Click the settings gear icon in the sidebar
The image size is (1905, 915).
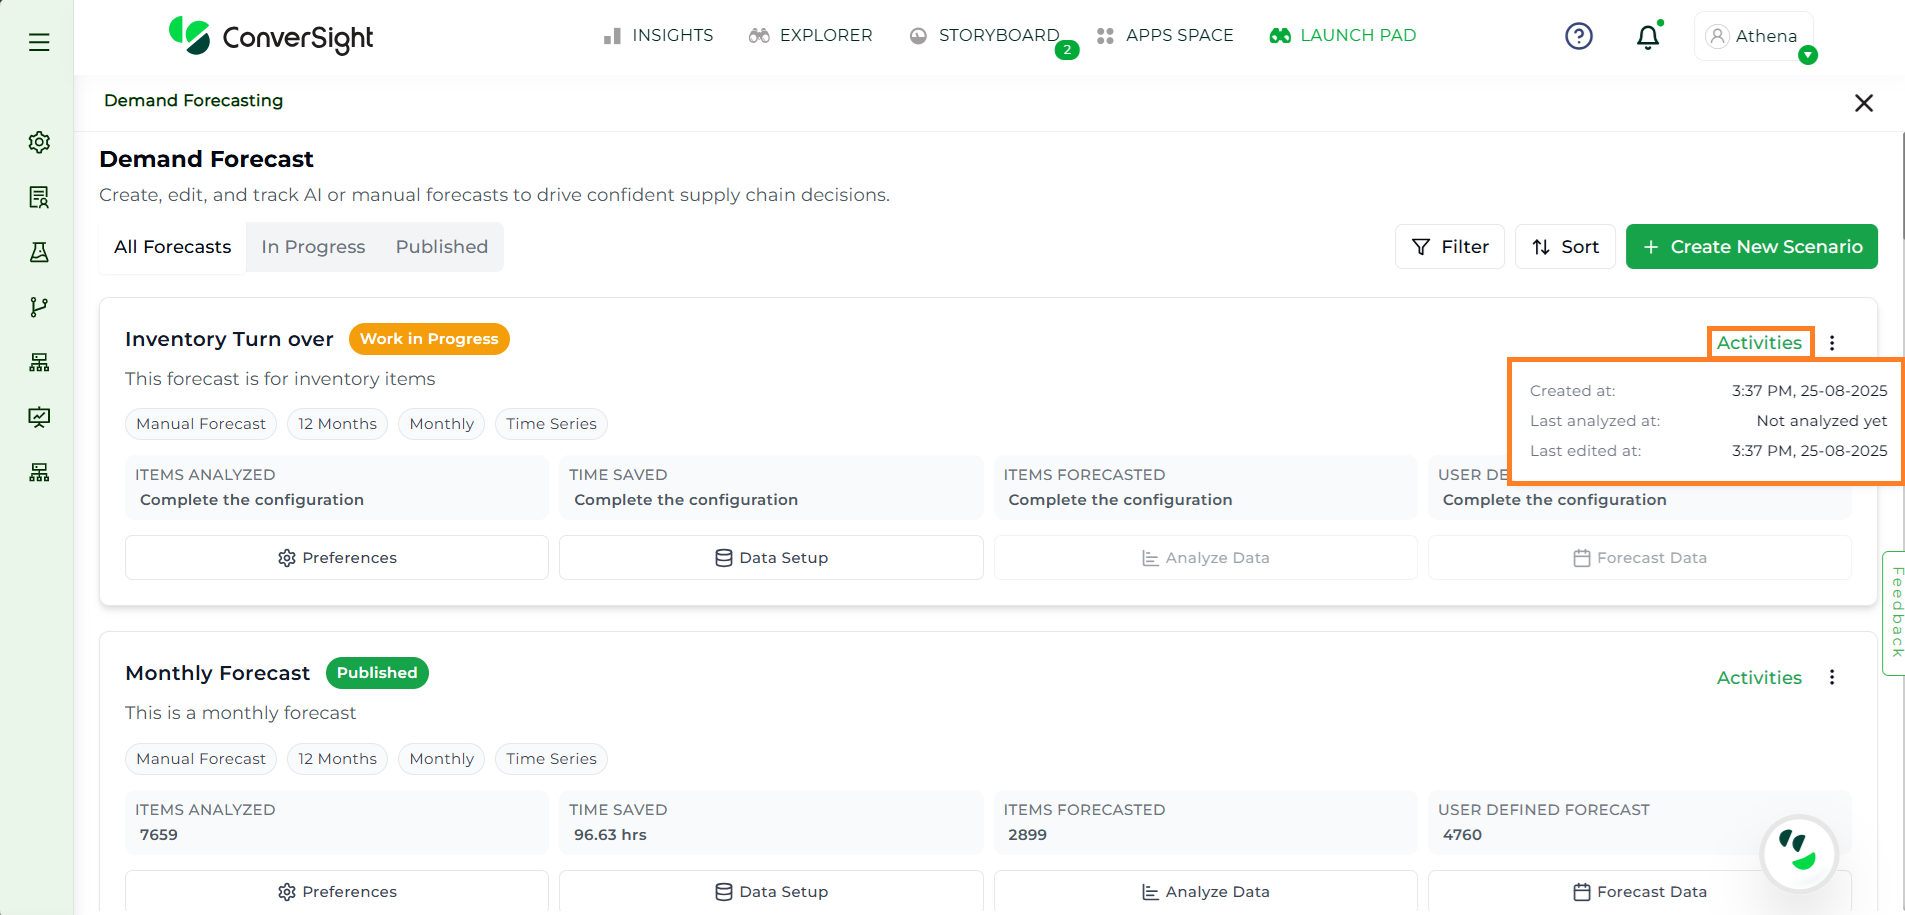point(39,142)
